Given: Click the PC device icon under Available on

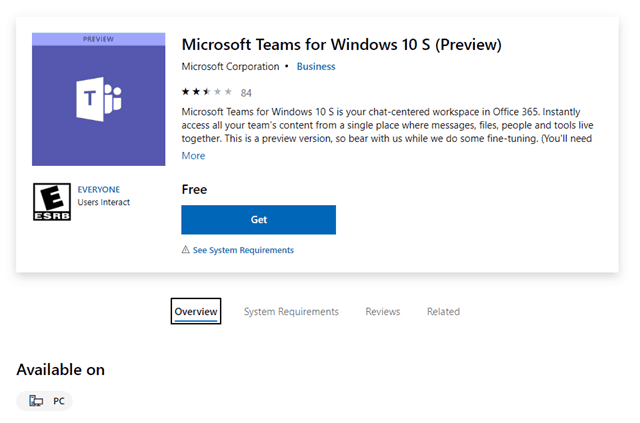Looking at the screenshot, I should pyautogui.click(x=36, y=401).
